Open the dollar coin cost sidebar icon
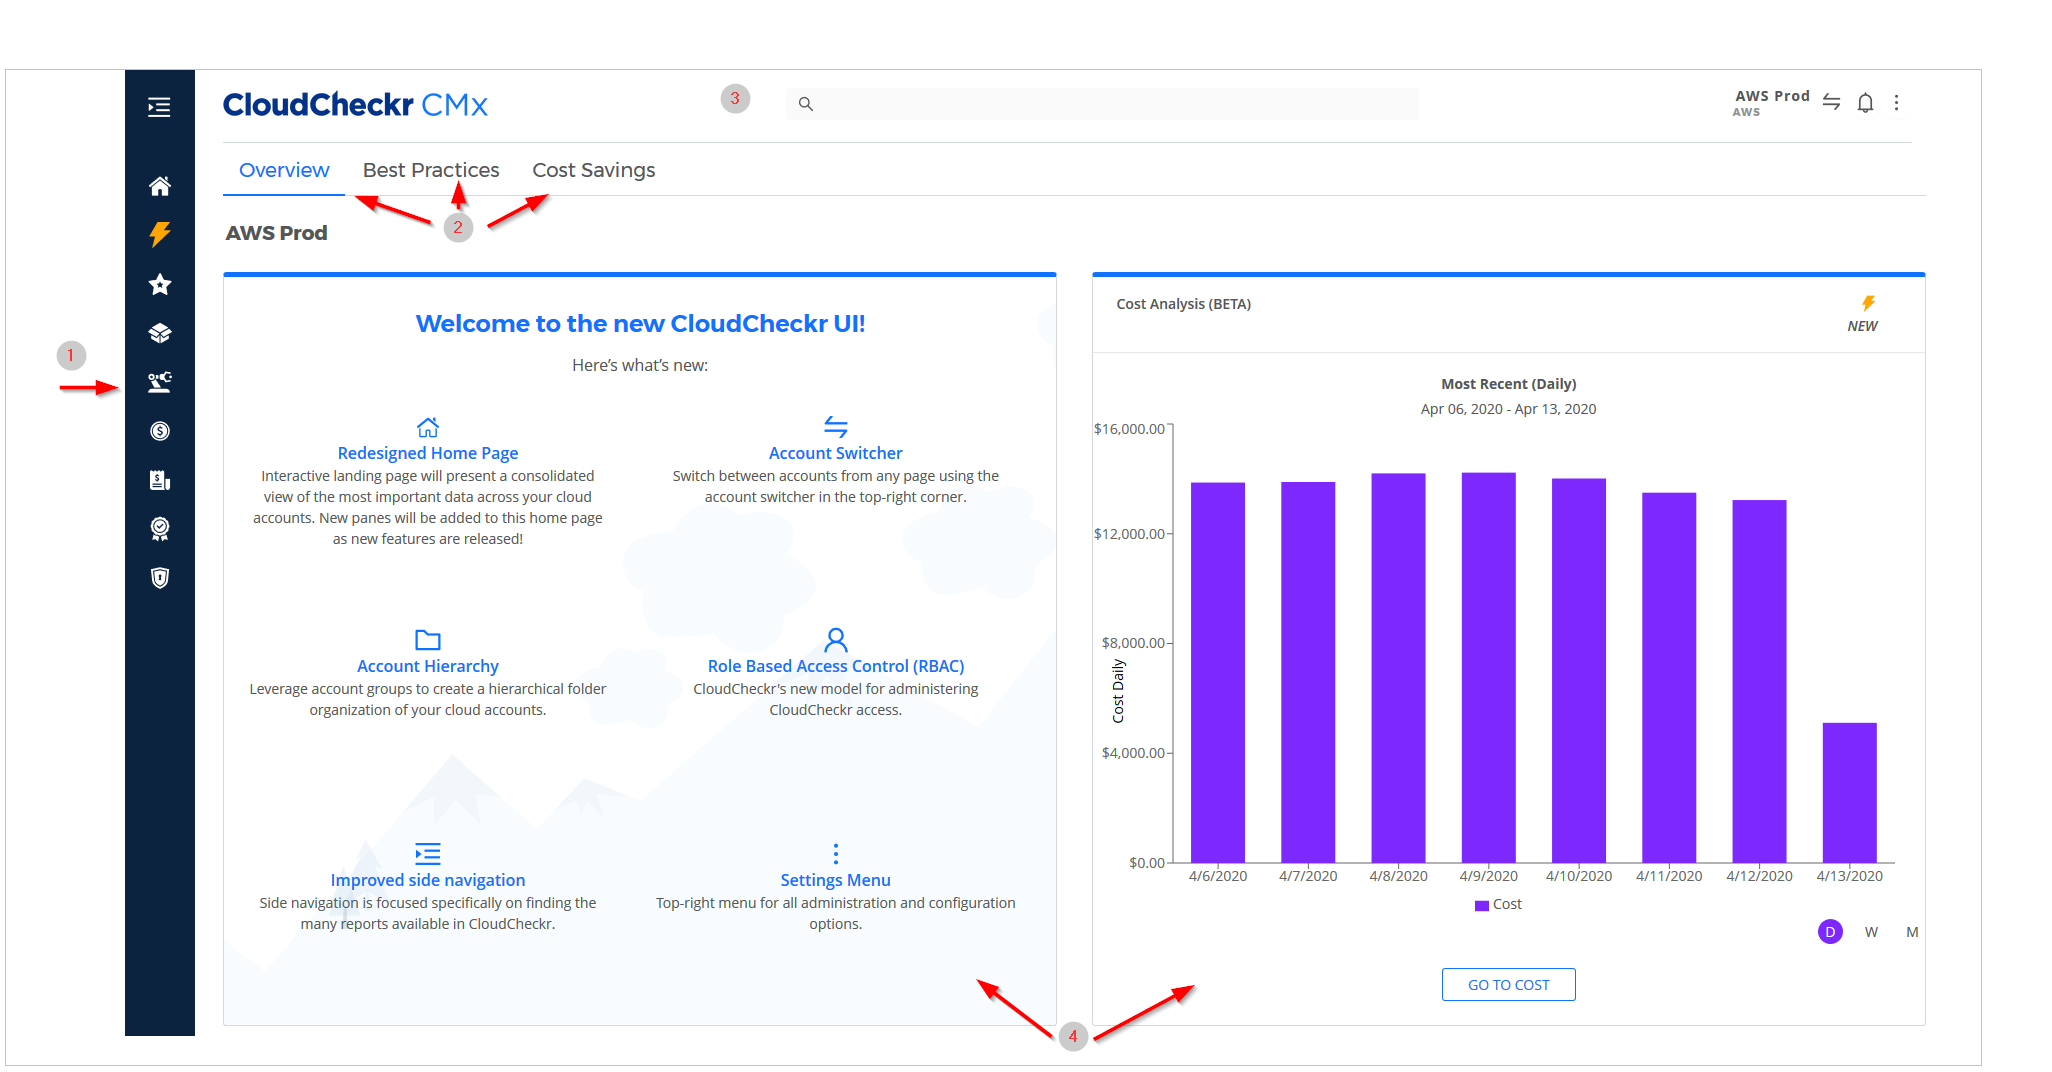Screen dimensions: 2052x1072 coord(159,431)
